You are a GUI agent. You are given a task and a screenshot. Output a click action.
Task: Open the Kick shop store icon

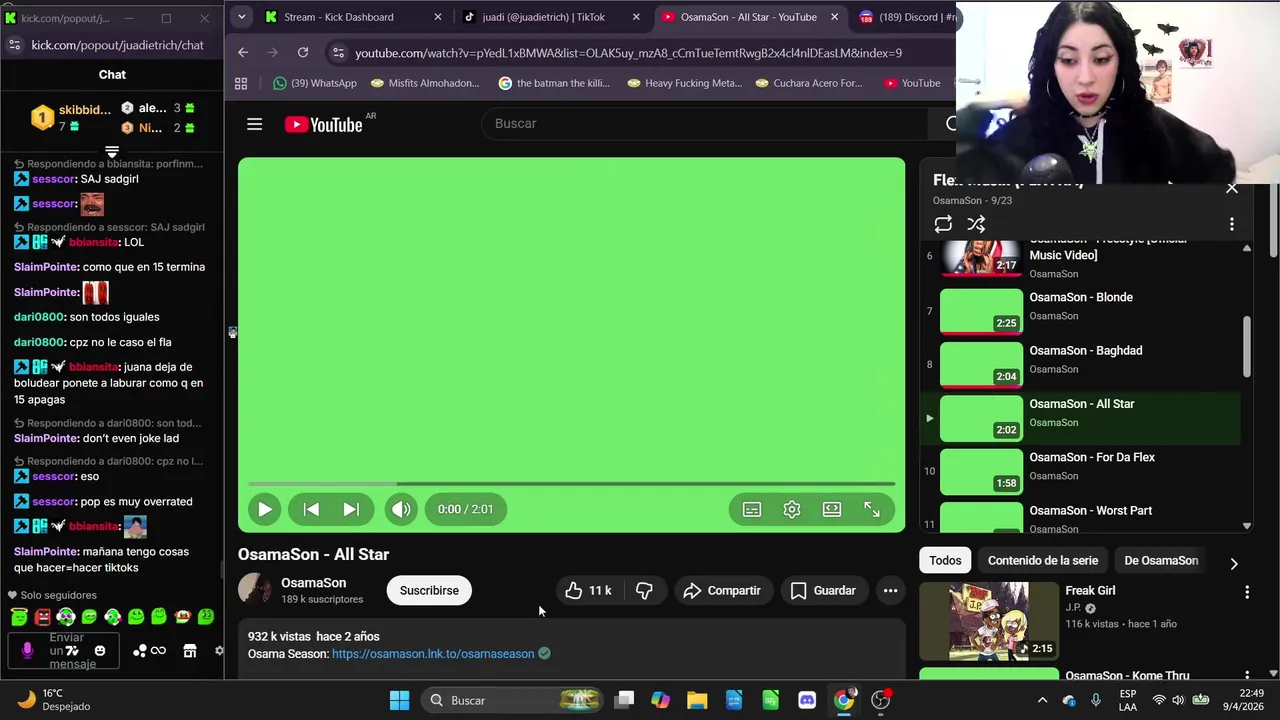pos(189,651)
